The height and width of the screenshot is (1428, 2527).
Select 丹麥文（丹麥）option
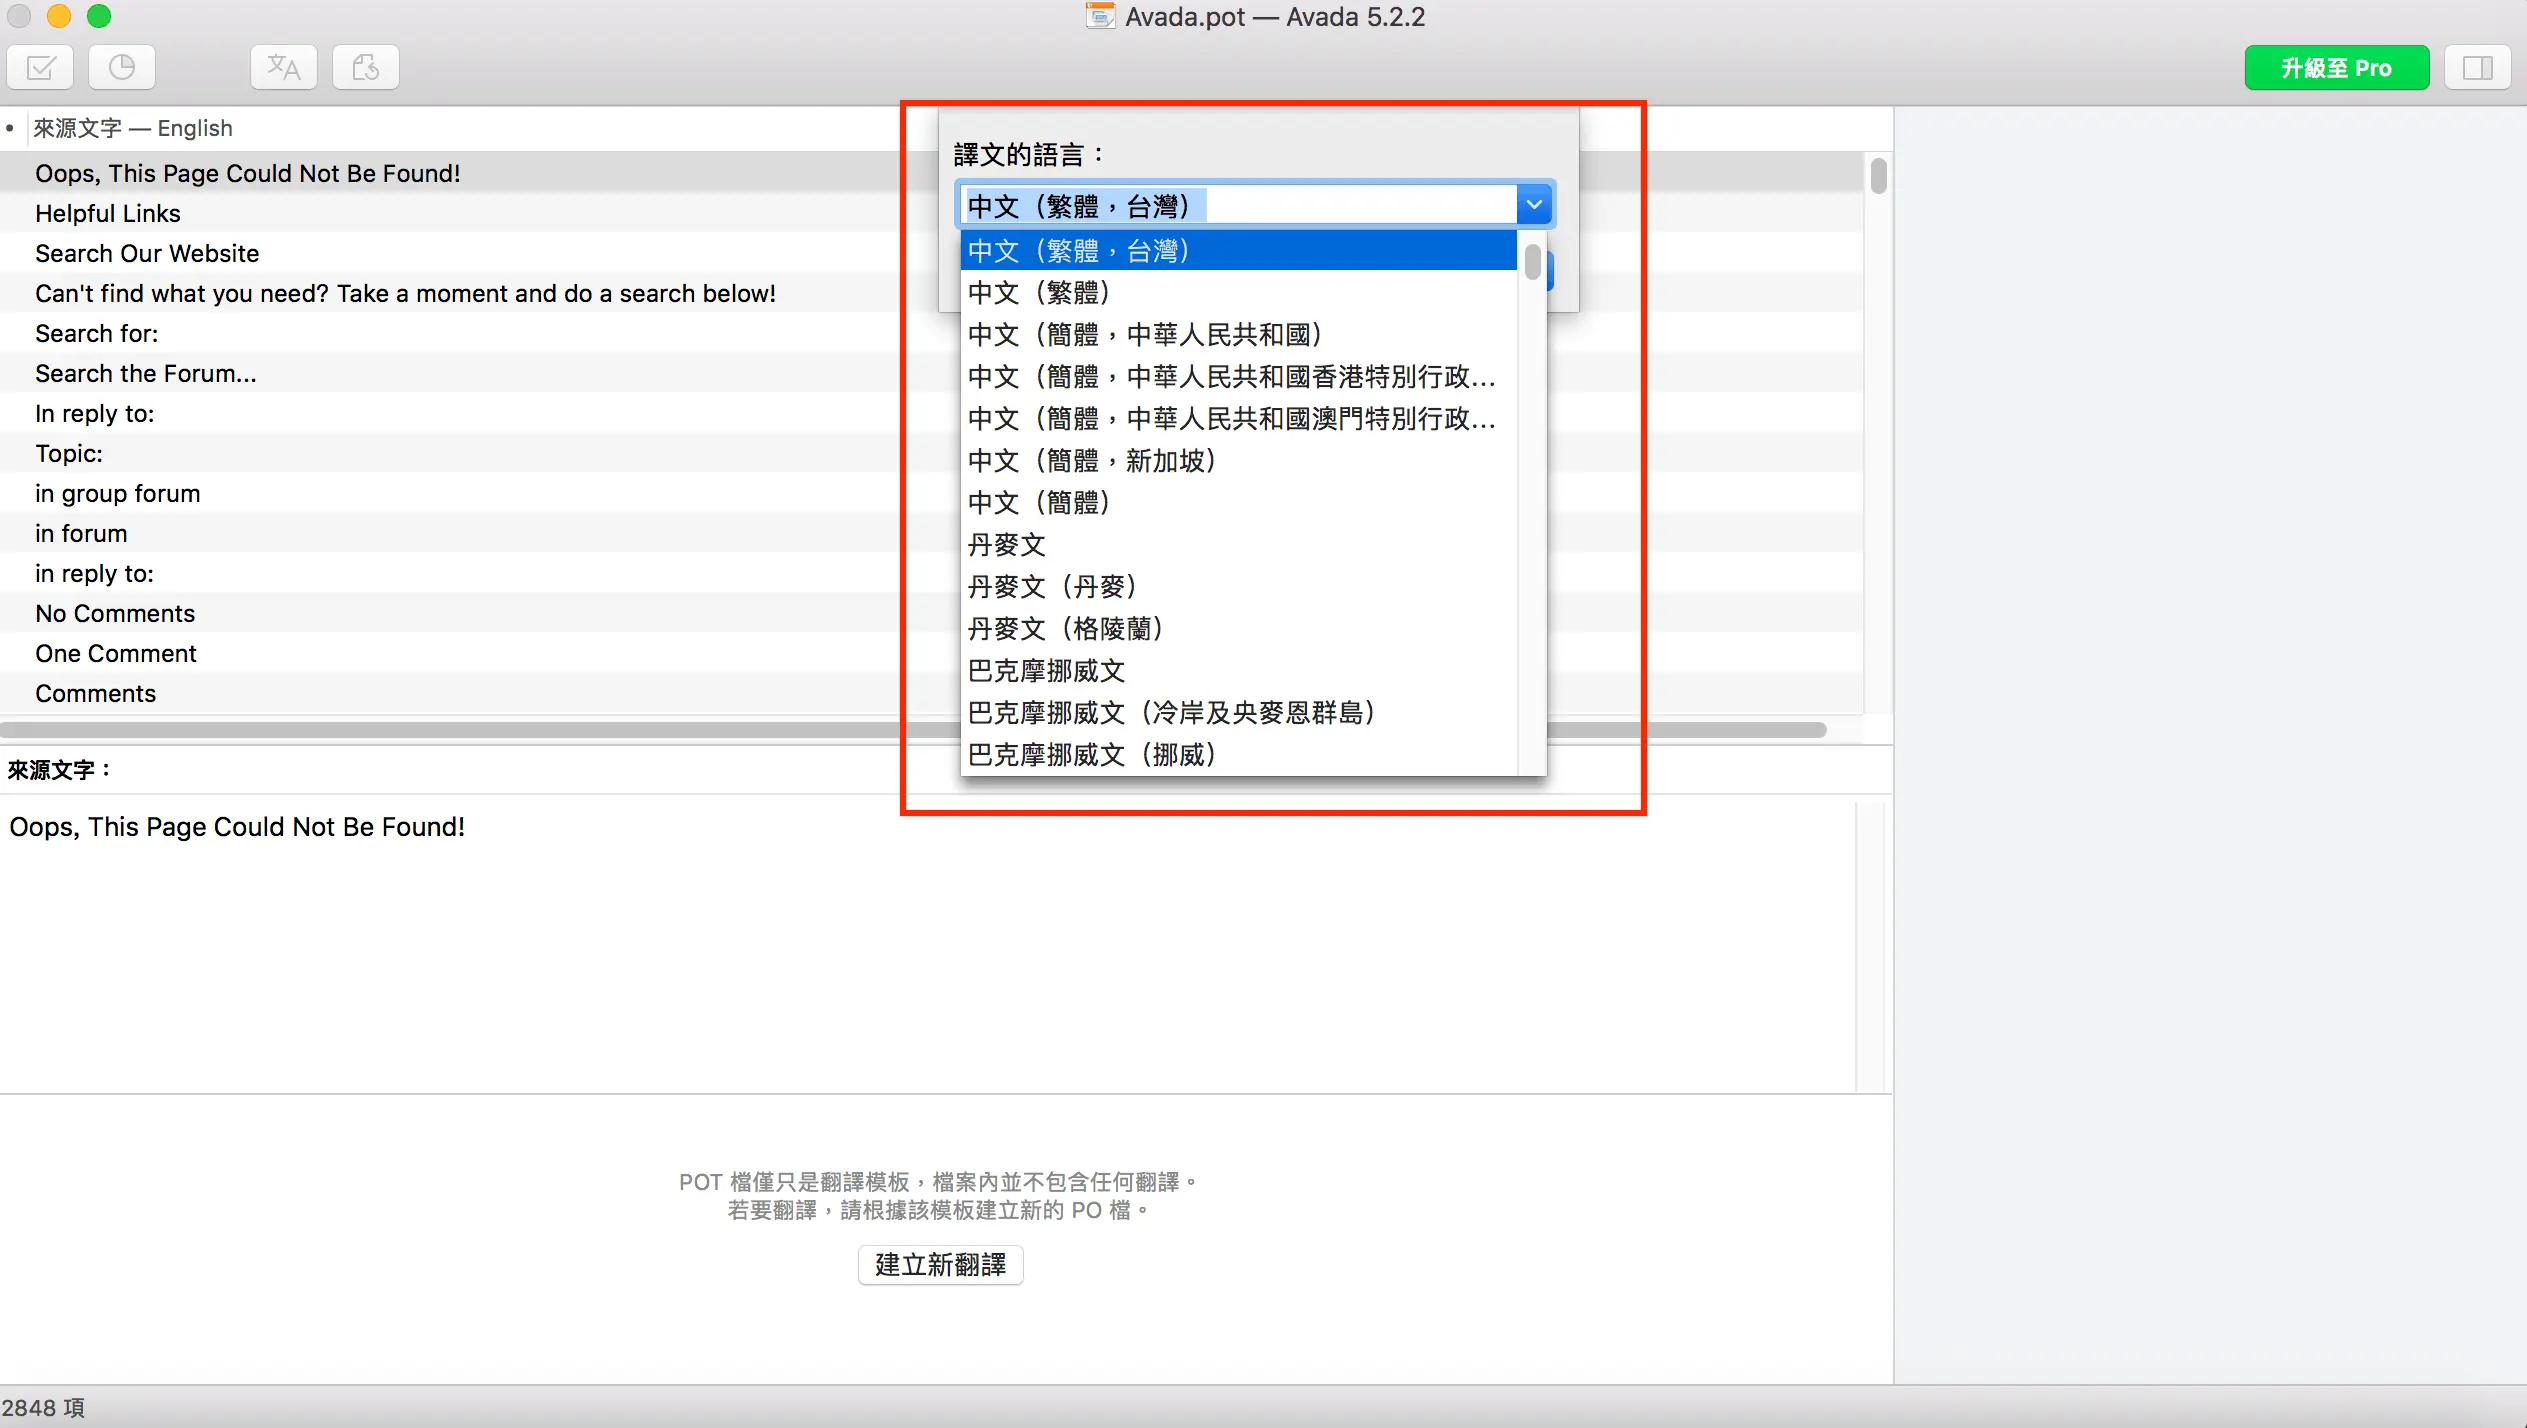[1238, 586]
